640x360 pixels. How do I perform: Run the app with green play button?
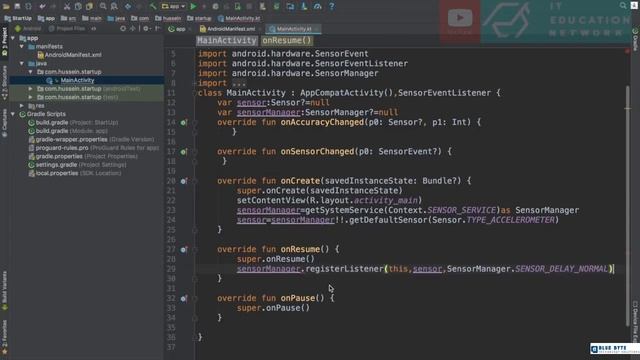(193, 6)
